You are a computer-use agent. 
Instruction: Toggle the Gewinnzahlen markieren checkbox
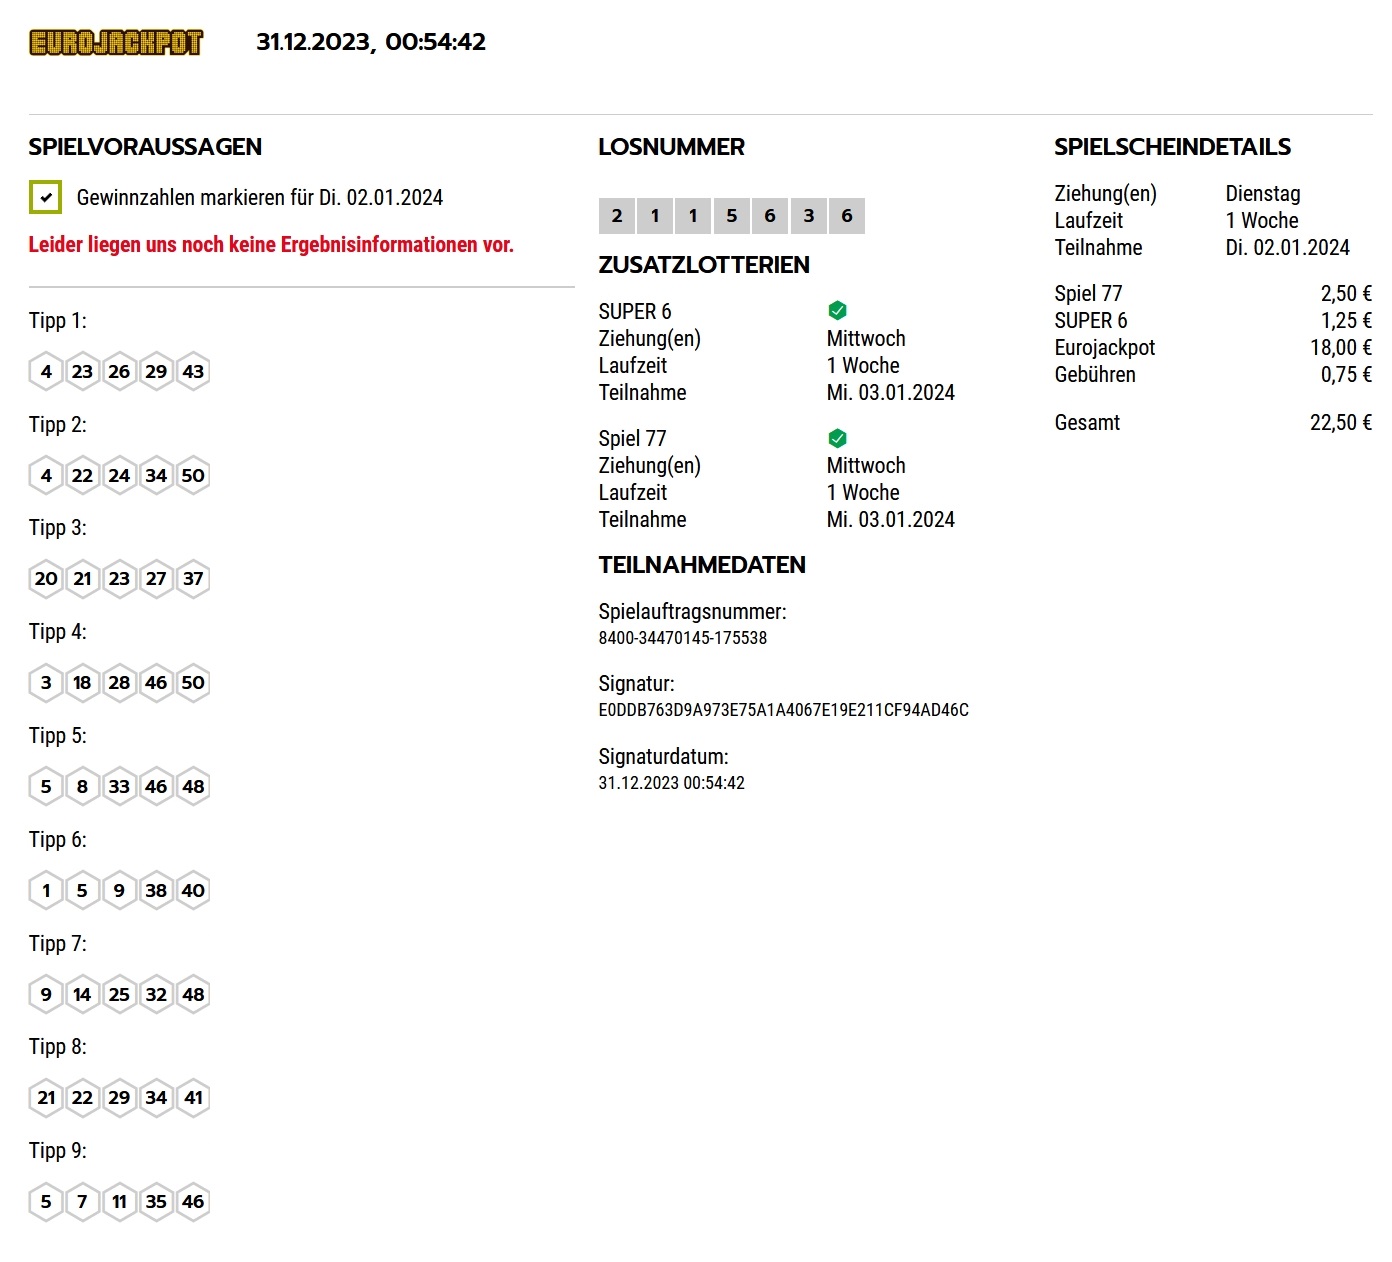(46, 197)
